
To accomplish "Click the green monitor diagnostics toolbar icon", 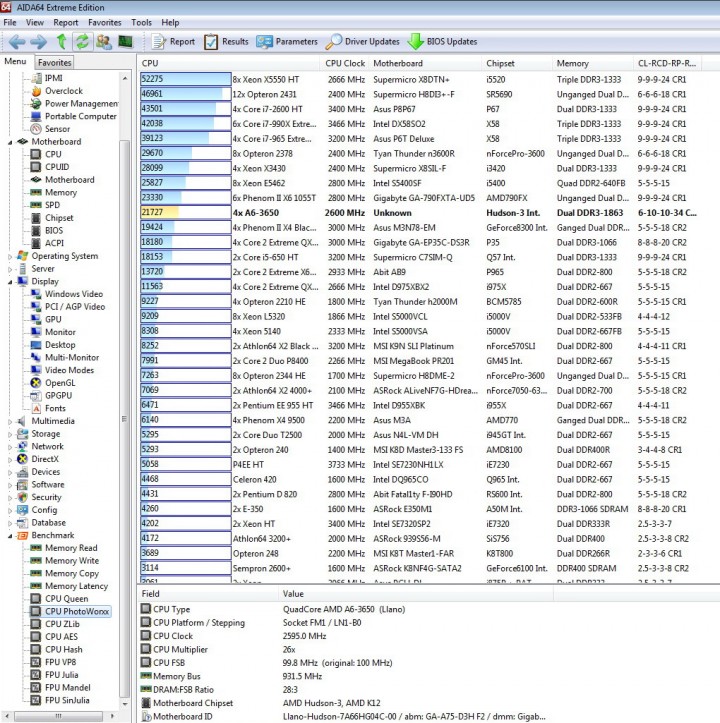I will tap(125, 42).
